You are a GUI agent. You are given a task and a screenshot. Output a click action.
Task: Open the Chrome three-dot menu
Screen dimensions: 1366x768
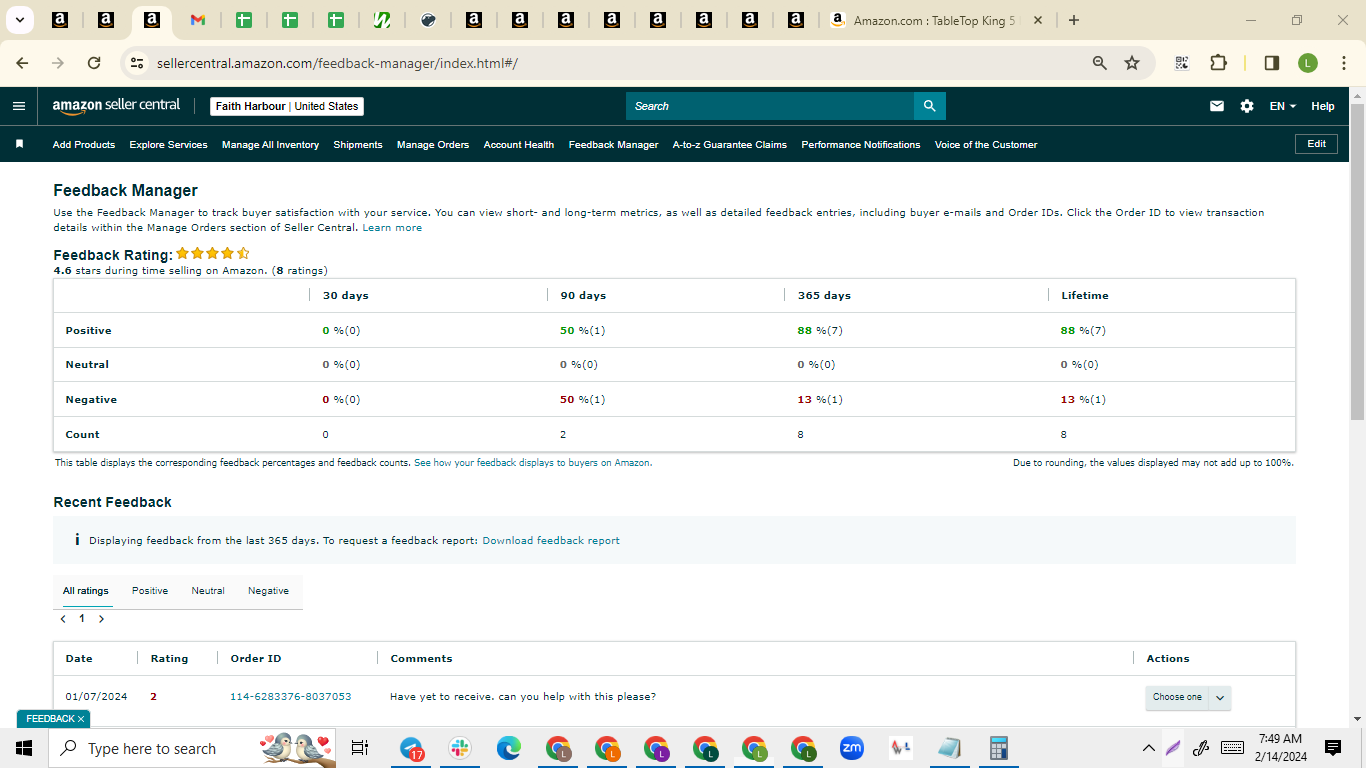click(1342, 63)
